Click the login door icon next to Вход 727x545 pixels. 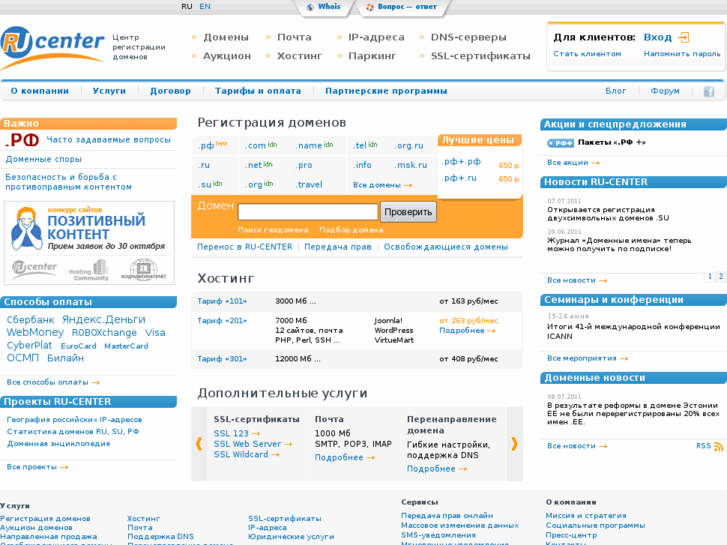coord(683,38)
